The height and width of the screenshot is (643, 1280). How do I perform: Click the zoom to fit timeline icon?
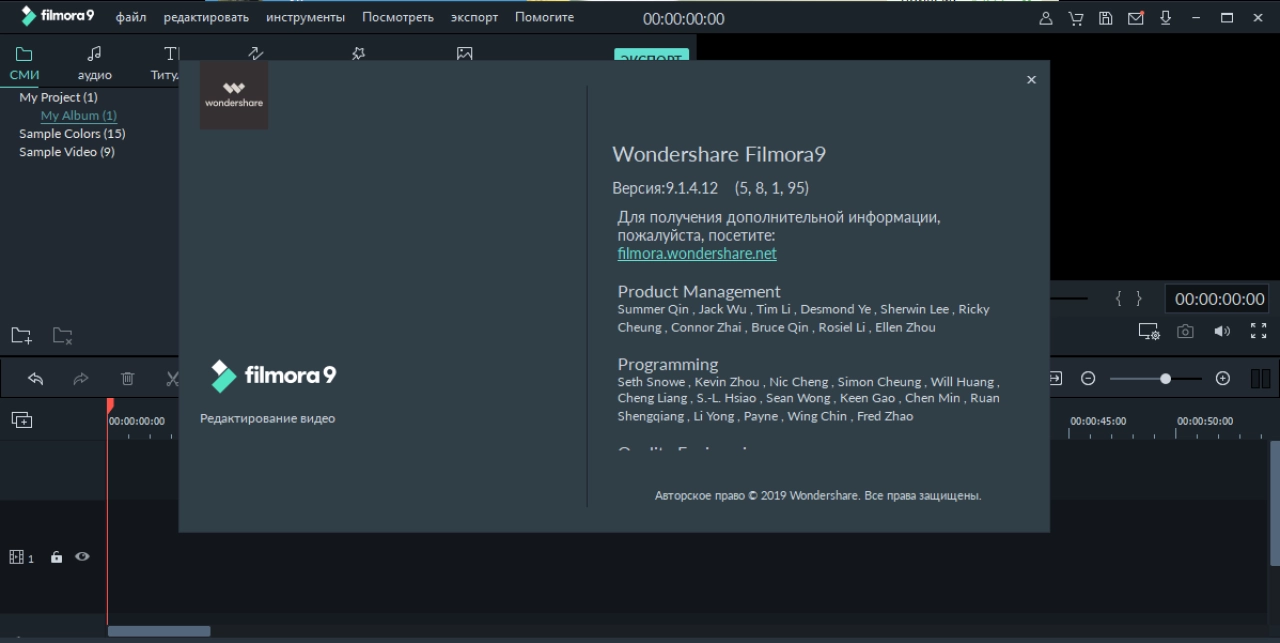pos(1055,378)
